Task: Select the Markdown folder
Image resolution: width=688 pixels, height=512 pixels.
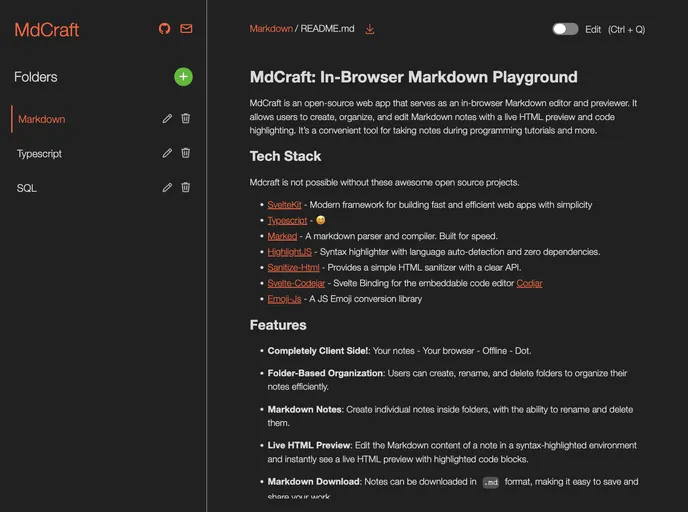Action: (42, 119)
